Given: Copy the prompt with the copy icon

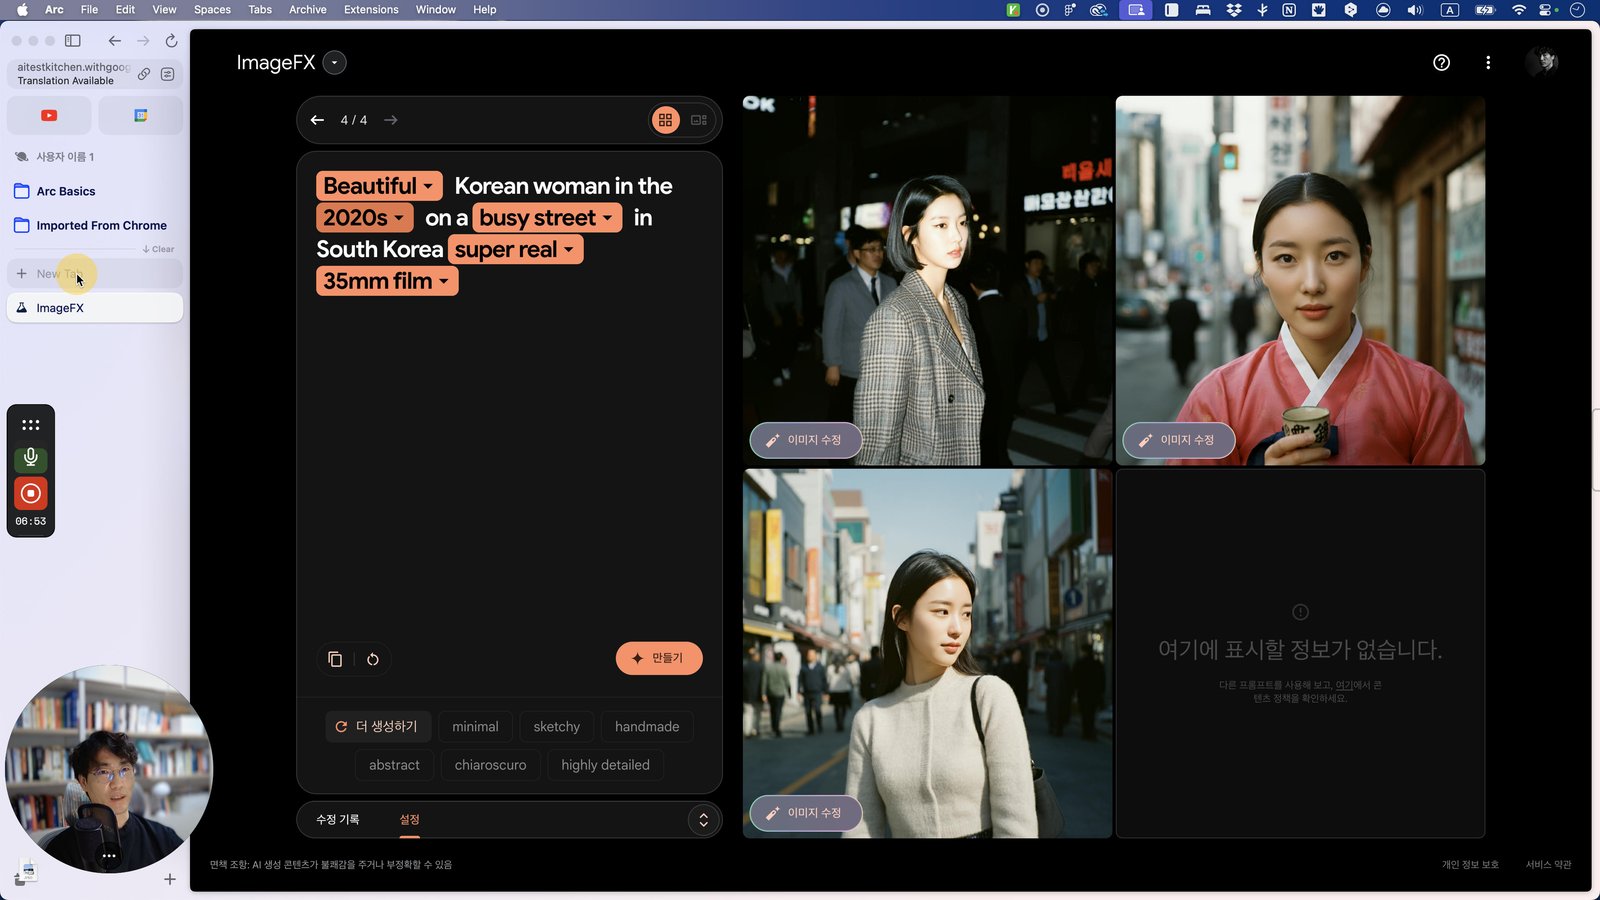Looking at the screenshot, I should [335, 659].
